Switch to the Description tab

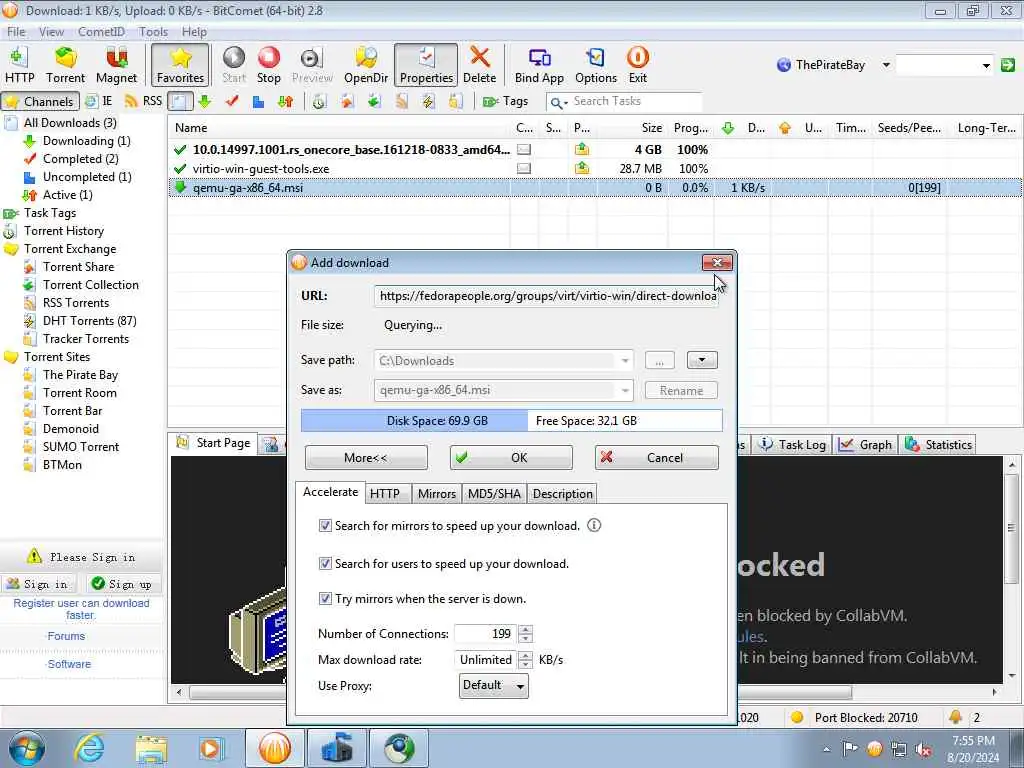pos(562,494)
